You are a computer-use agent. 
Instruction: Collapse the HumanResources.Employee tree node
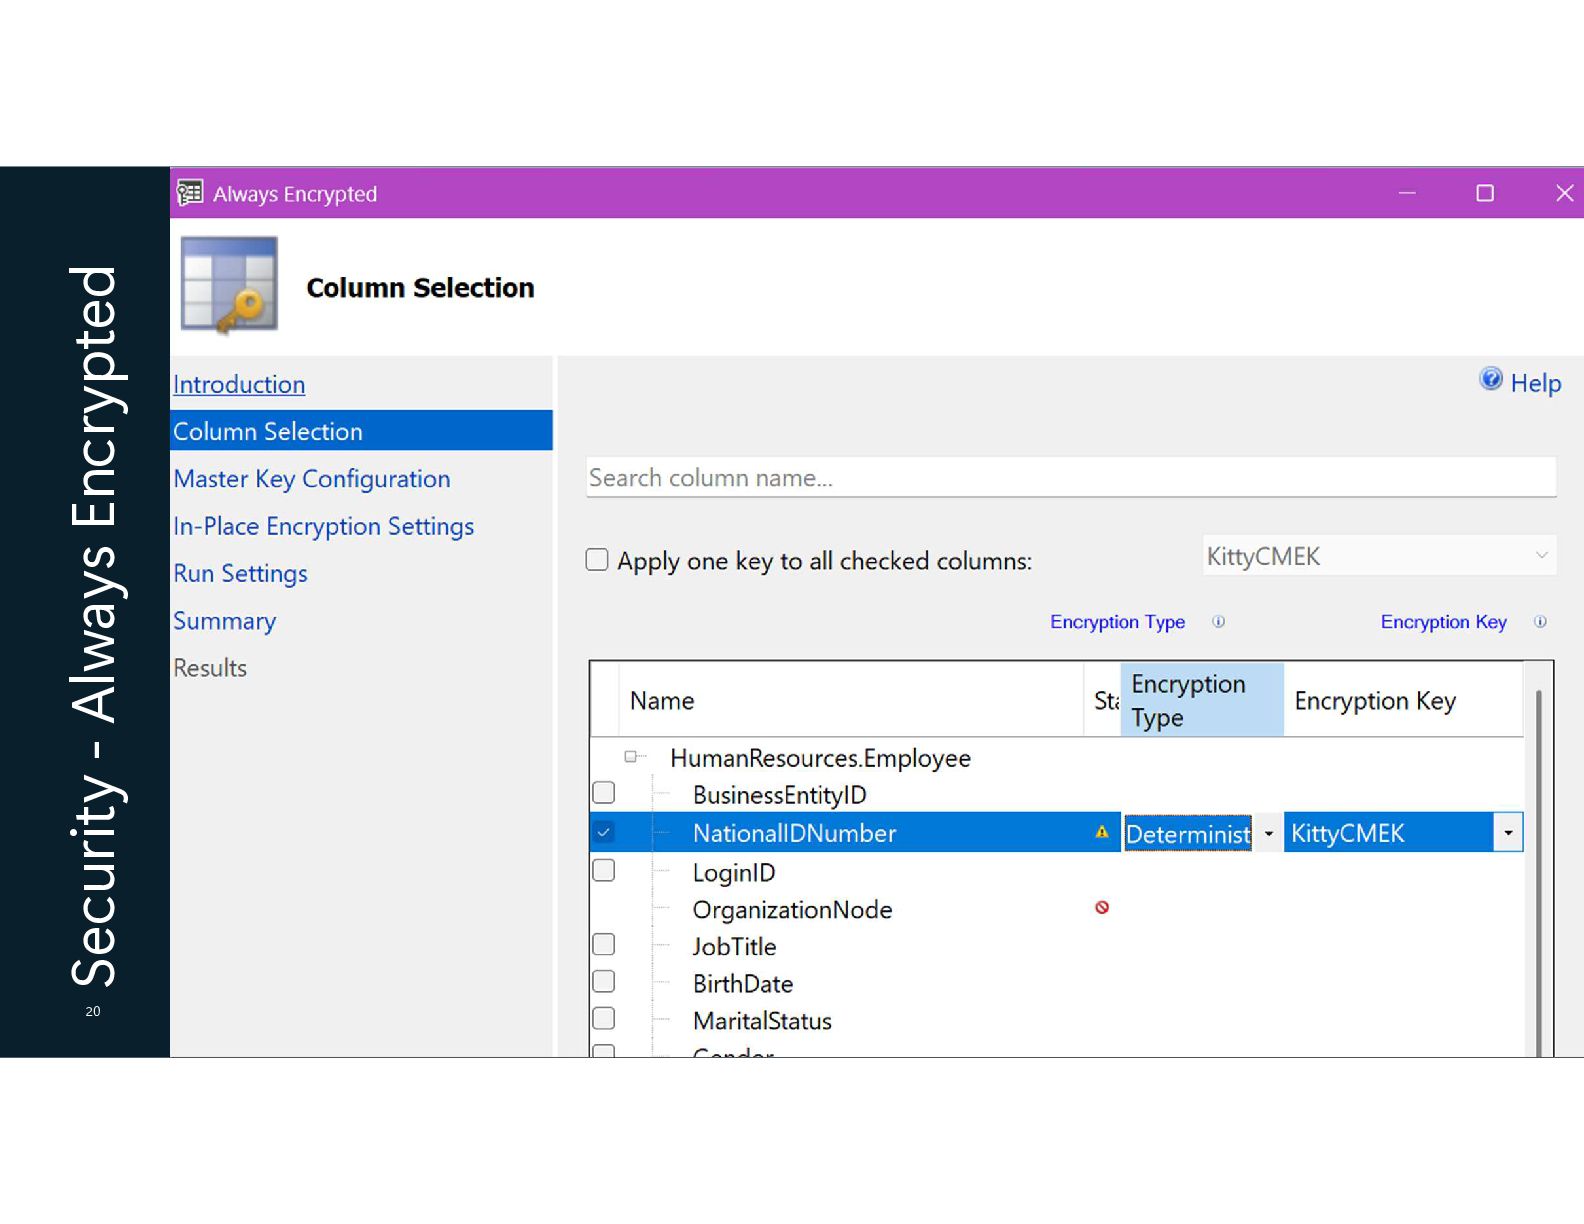tap(631, 757)
